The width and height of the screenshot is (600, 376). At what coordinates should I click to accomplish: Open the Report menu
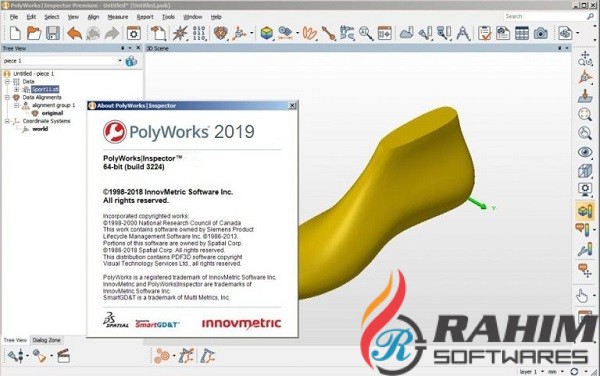pos(145,17)
